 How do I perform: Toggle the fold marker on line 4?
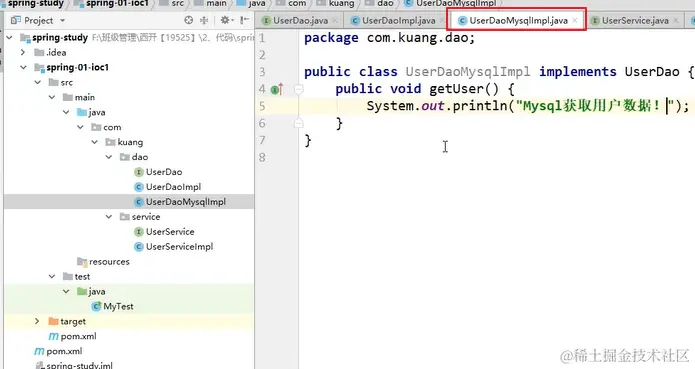[x=299, y=89]
